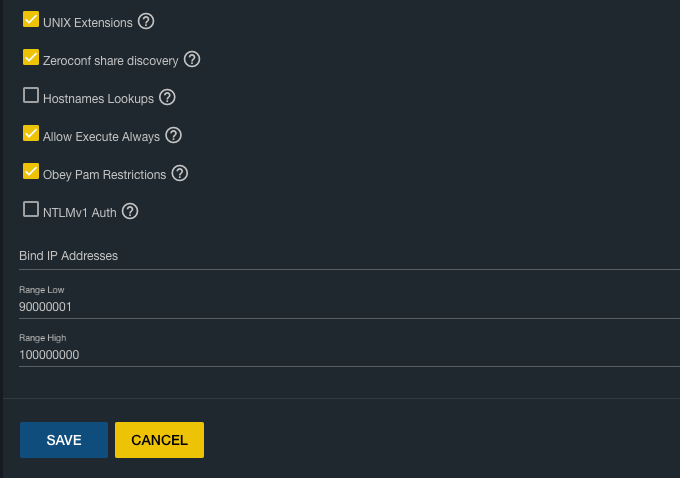This screenshot has width=680, height=478.
Task: Toggle the Allow Execute Always checkbox
Action: click(31, 134)
